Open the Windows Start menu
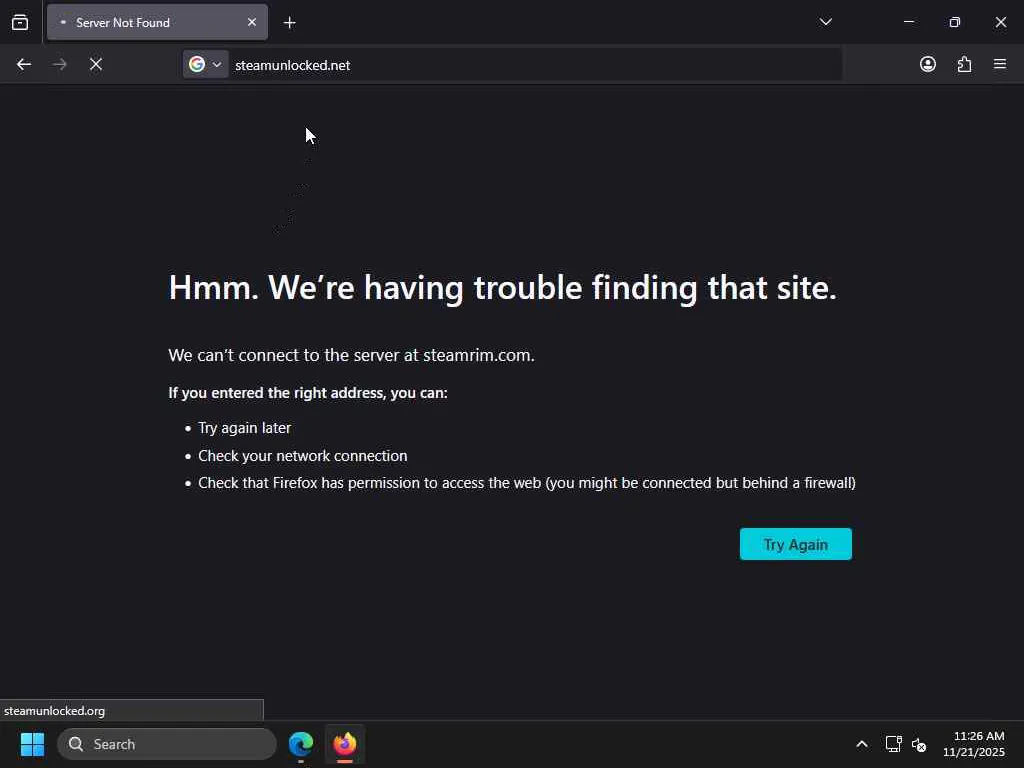This screenshot has height=768, width=1024. pyautogui.click(x=32, y=744)
